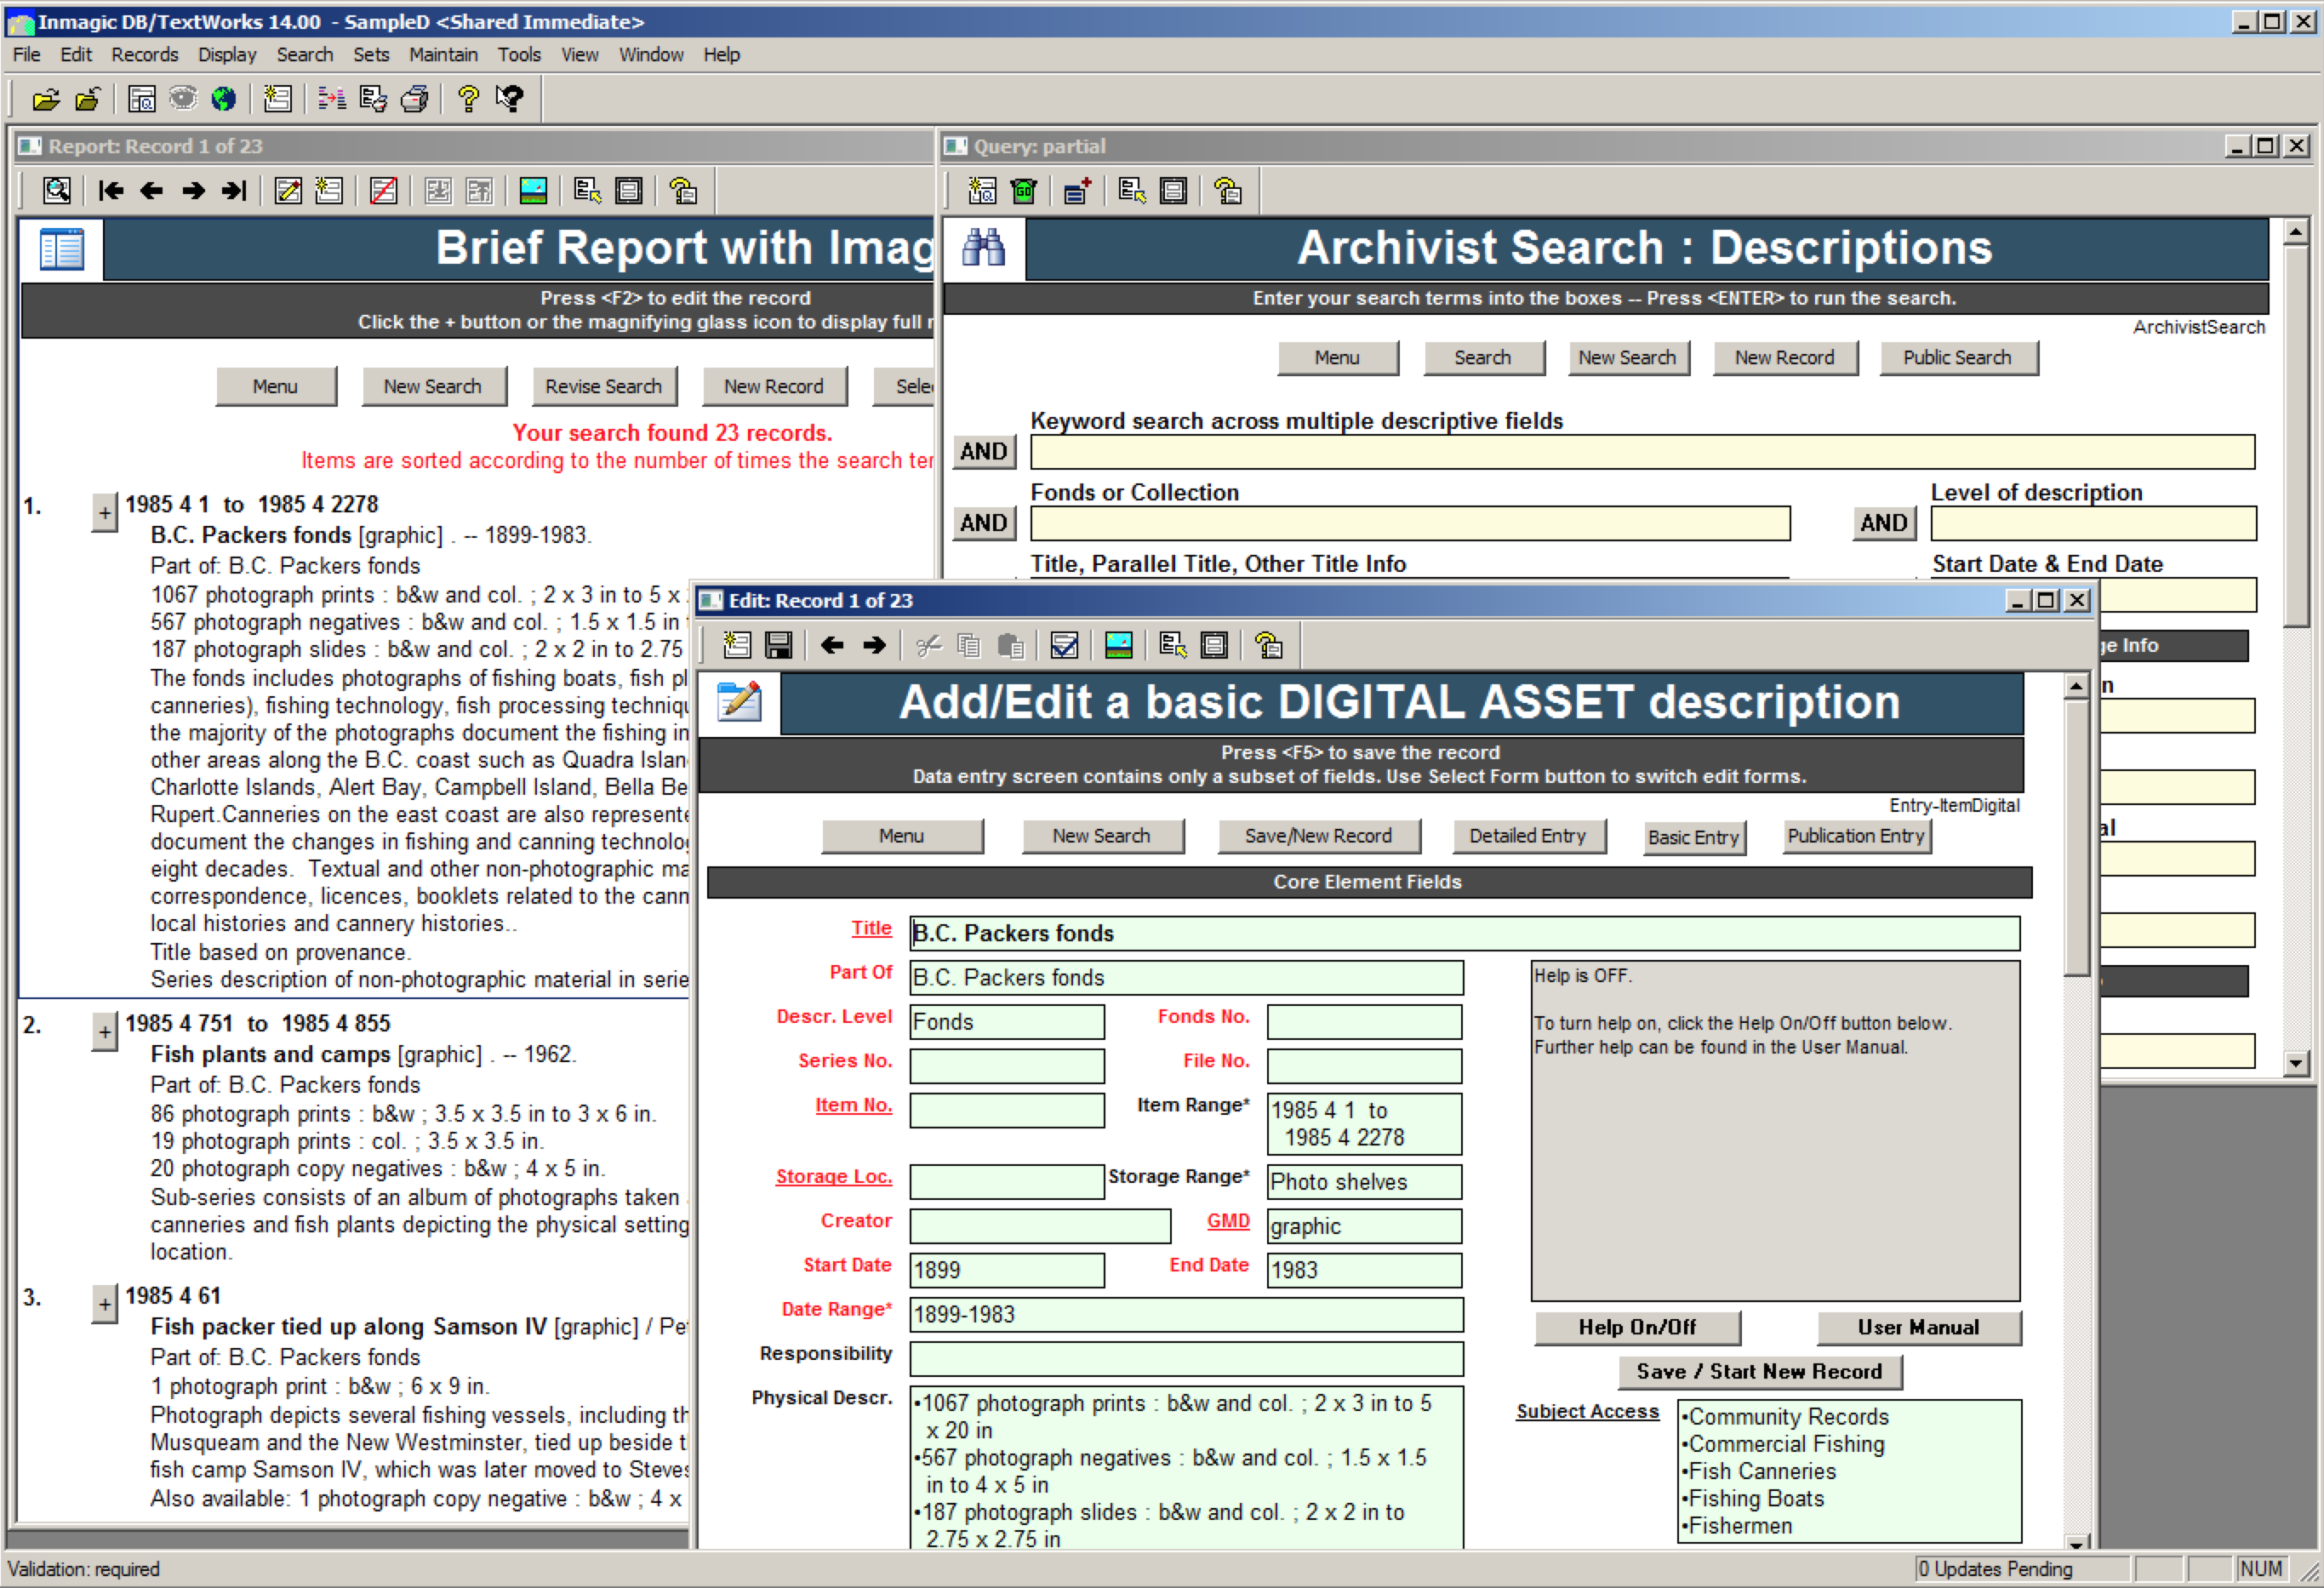Toggle the AND operator beside Keyword search
Screen dimensions: 2324x1588
tap(983, 452)
